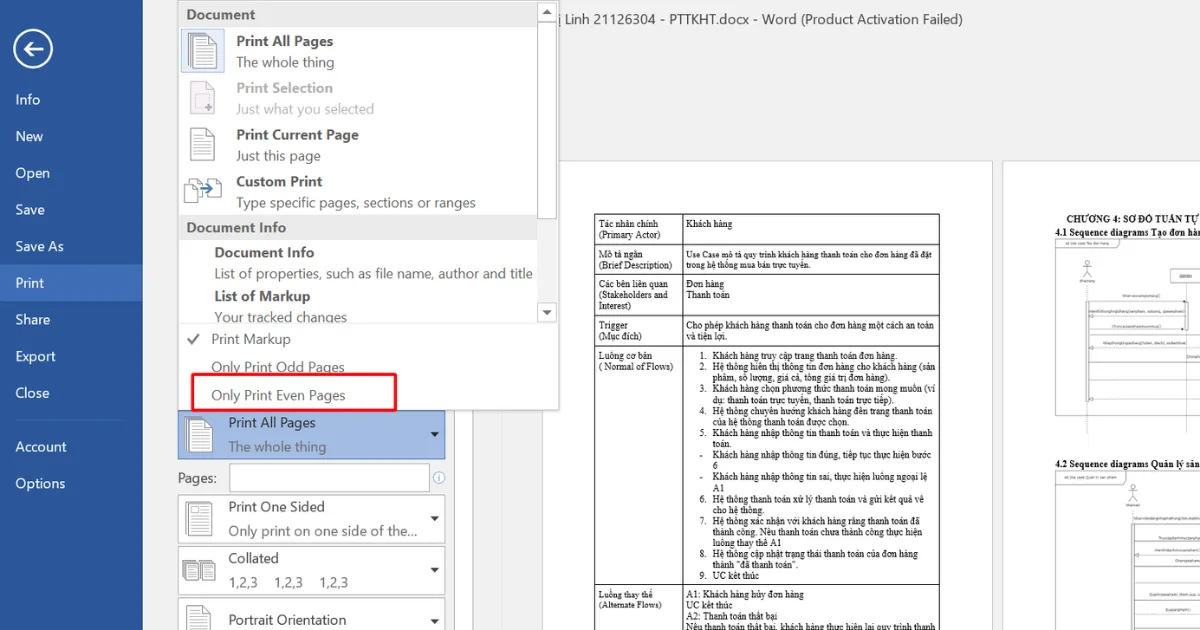This screenshot has width=1200, height=630.
Task: Select Document Info list of properties option
Action: tap(358, 263)
